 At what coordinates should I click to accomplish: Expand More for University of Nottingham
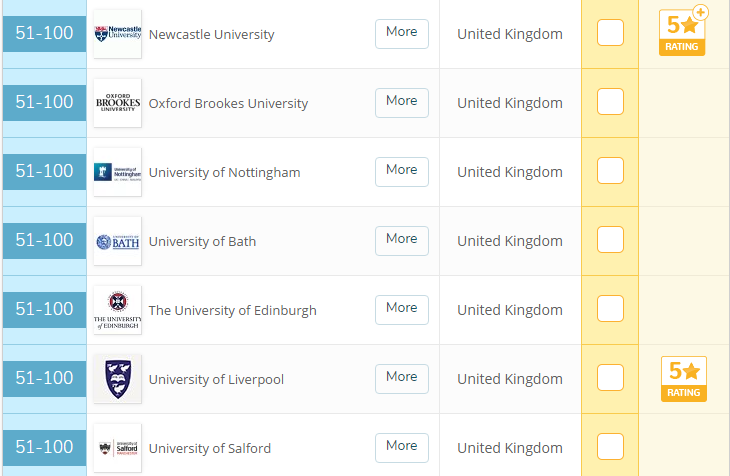pyautogui.click(x=401, y=171)
